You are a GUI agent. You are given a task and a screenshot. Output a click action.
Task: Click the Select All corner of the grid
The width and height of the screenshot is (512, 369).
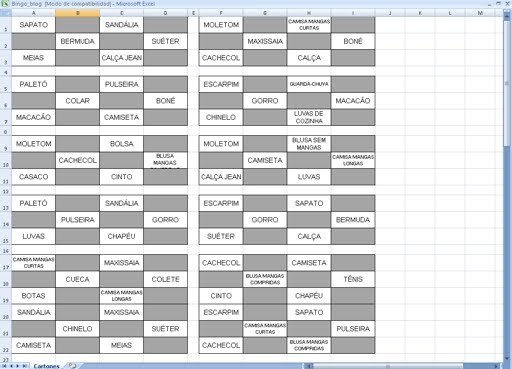tap(6, 13)
